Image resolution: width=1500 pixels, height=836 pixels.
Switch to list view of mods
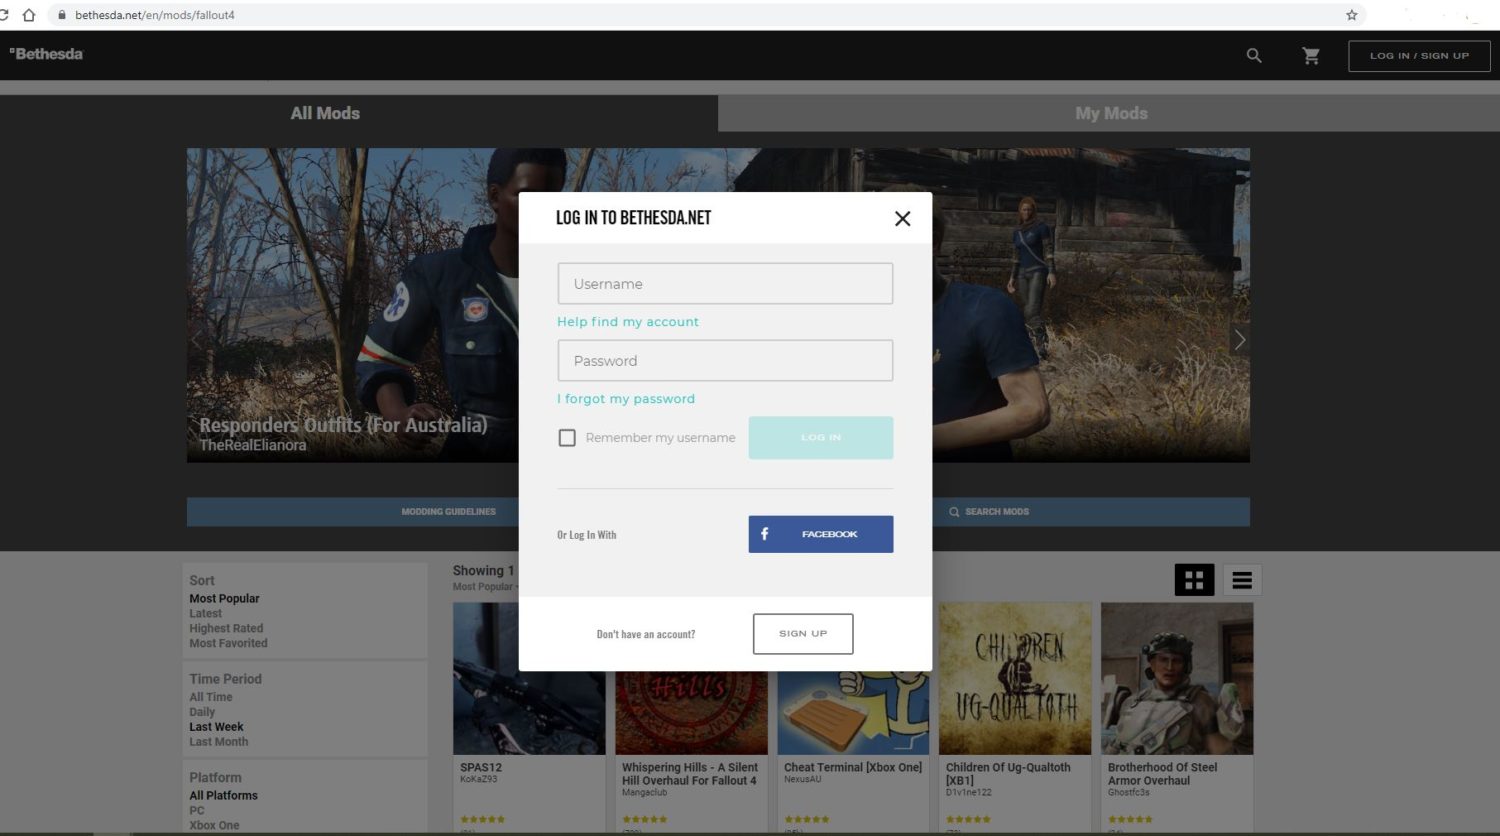point(1242,580)
